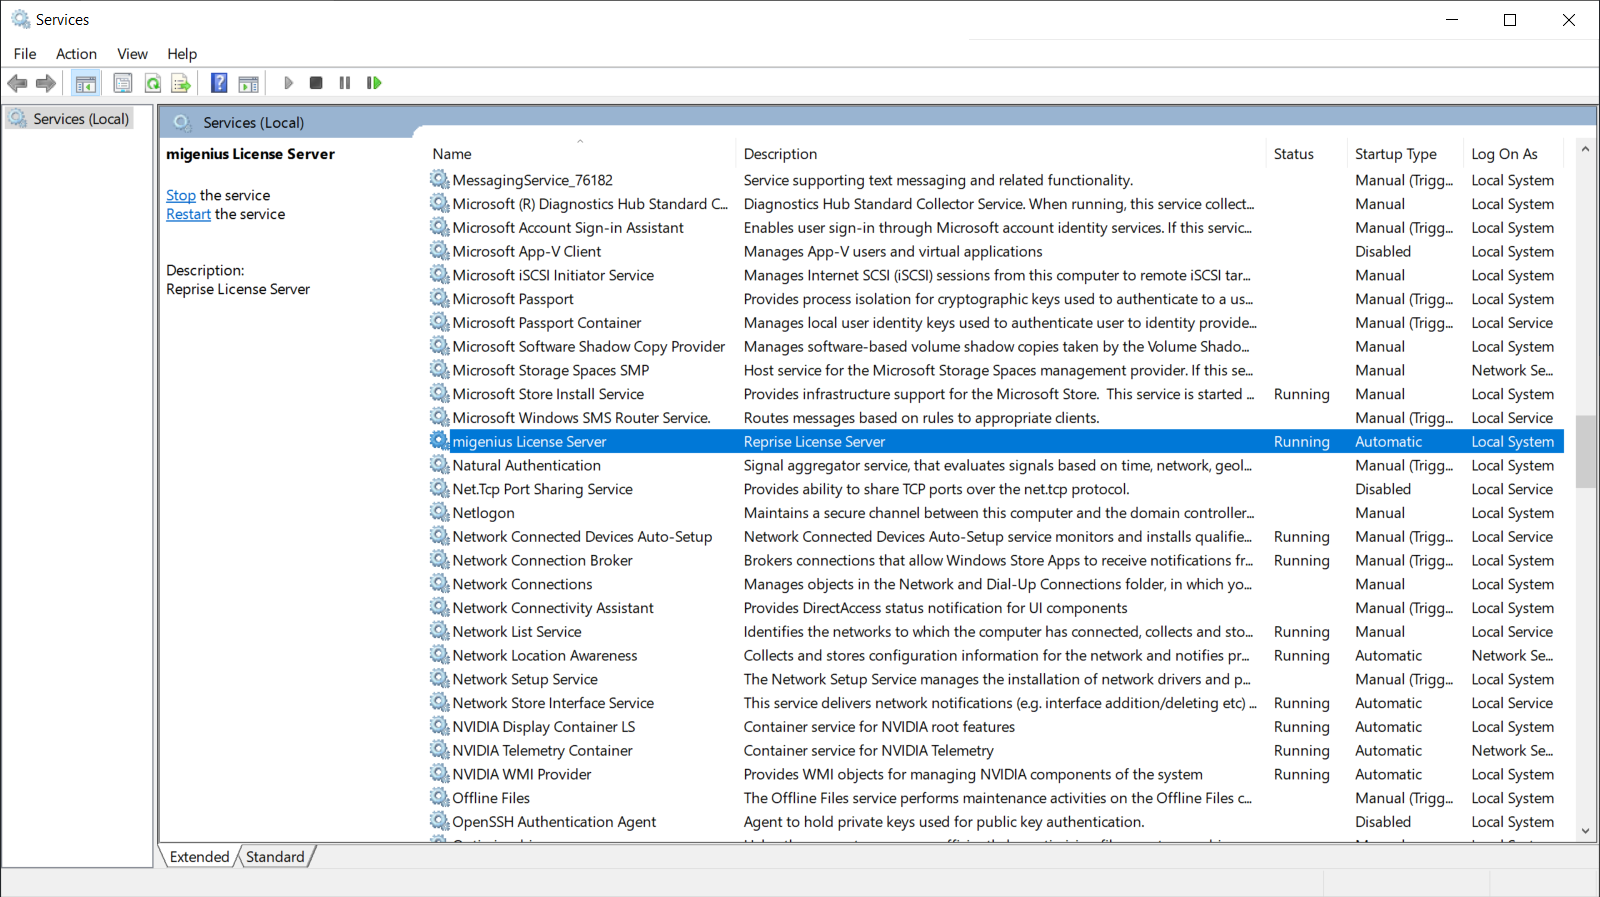Select OpenSSH Authentication Agent service
This screenshot has height=897, width=1600.
tap(554, 822)
